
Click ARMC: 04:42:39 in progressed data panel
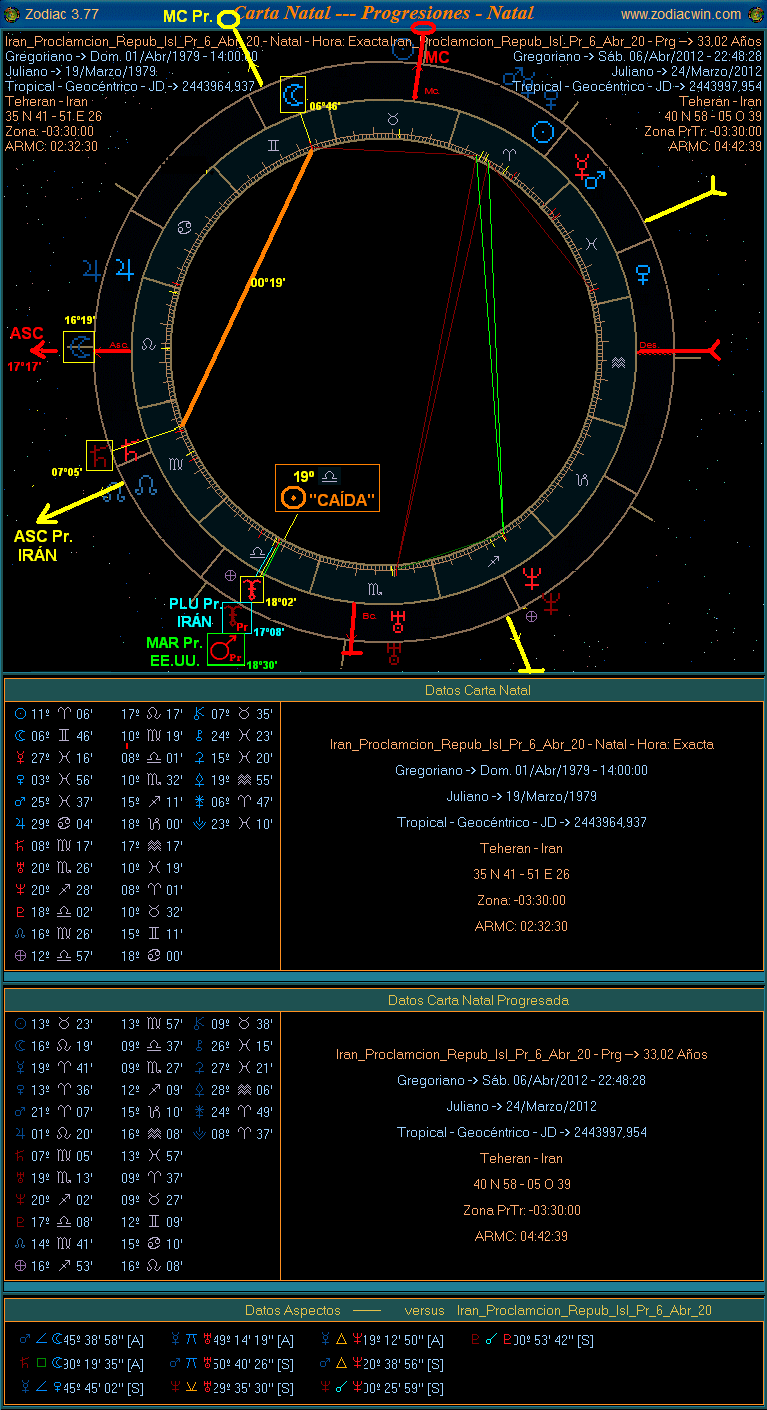pos(521,1236)
